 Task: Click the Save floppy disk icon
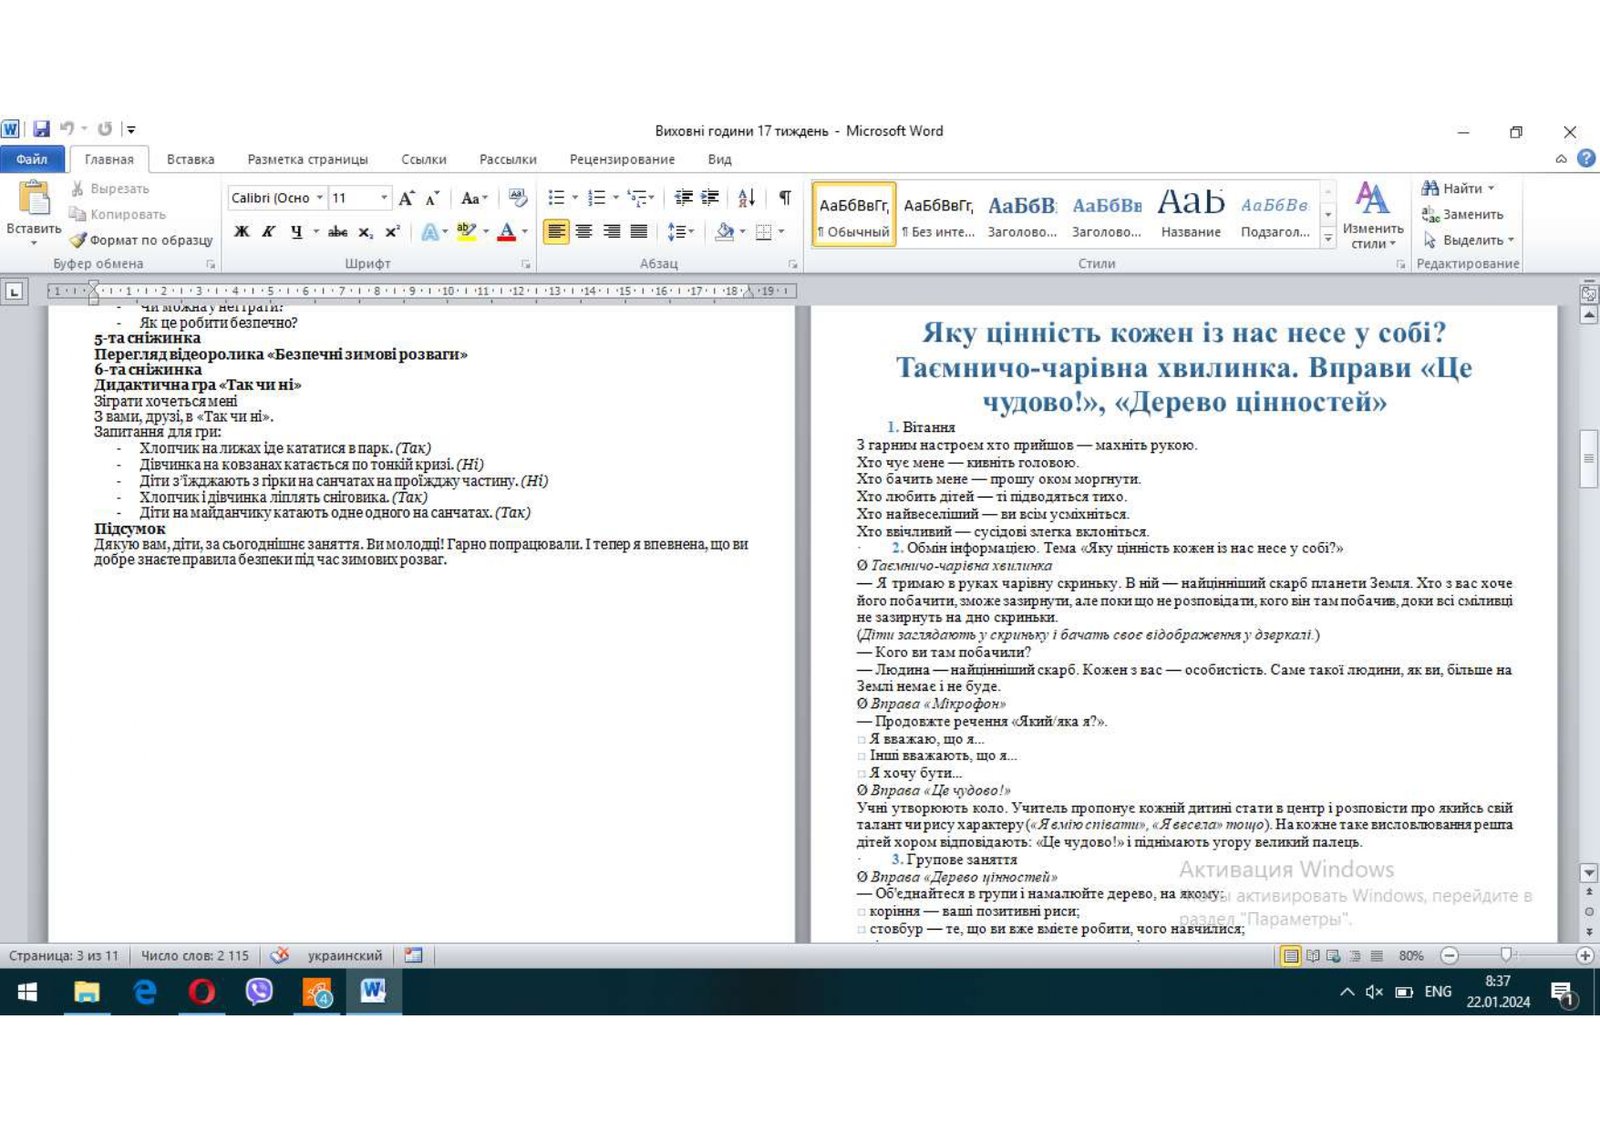tap(41, 129)
